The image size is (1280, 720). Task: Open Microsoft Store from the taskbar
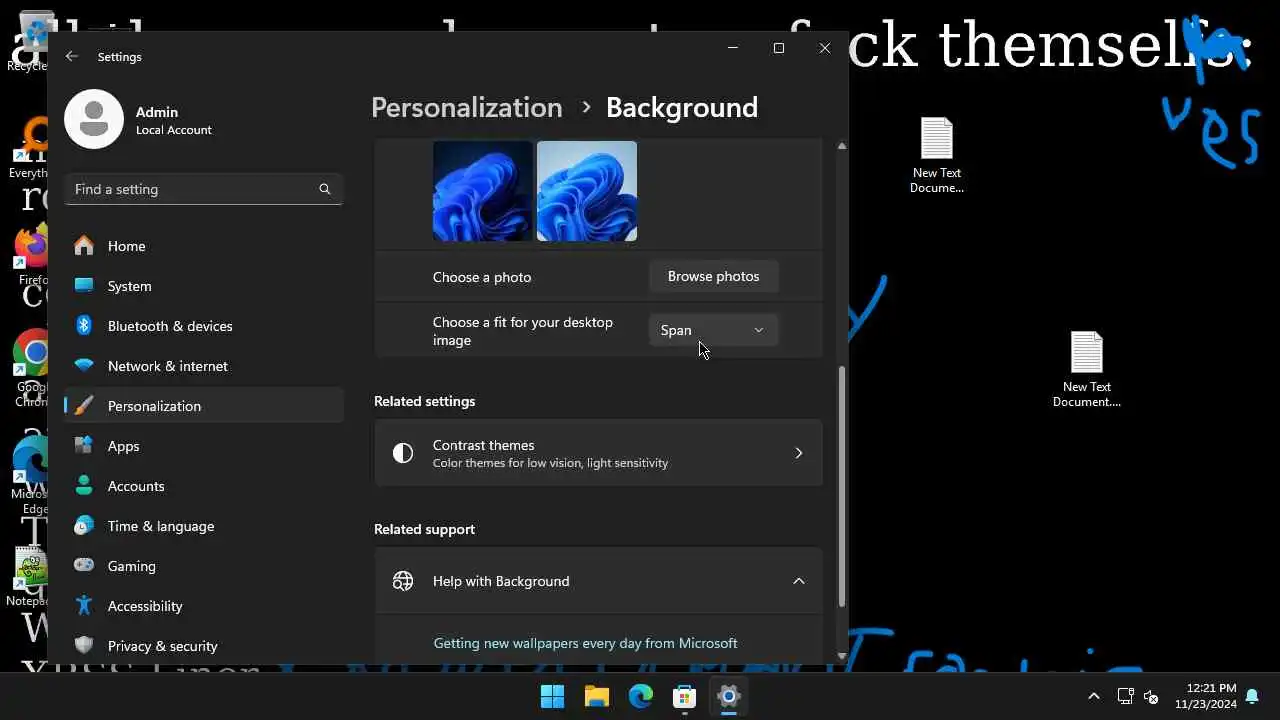click(x=684, y=696)
